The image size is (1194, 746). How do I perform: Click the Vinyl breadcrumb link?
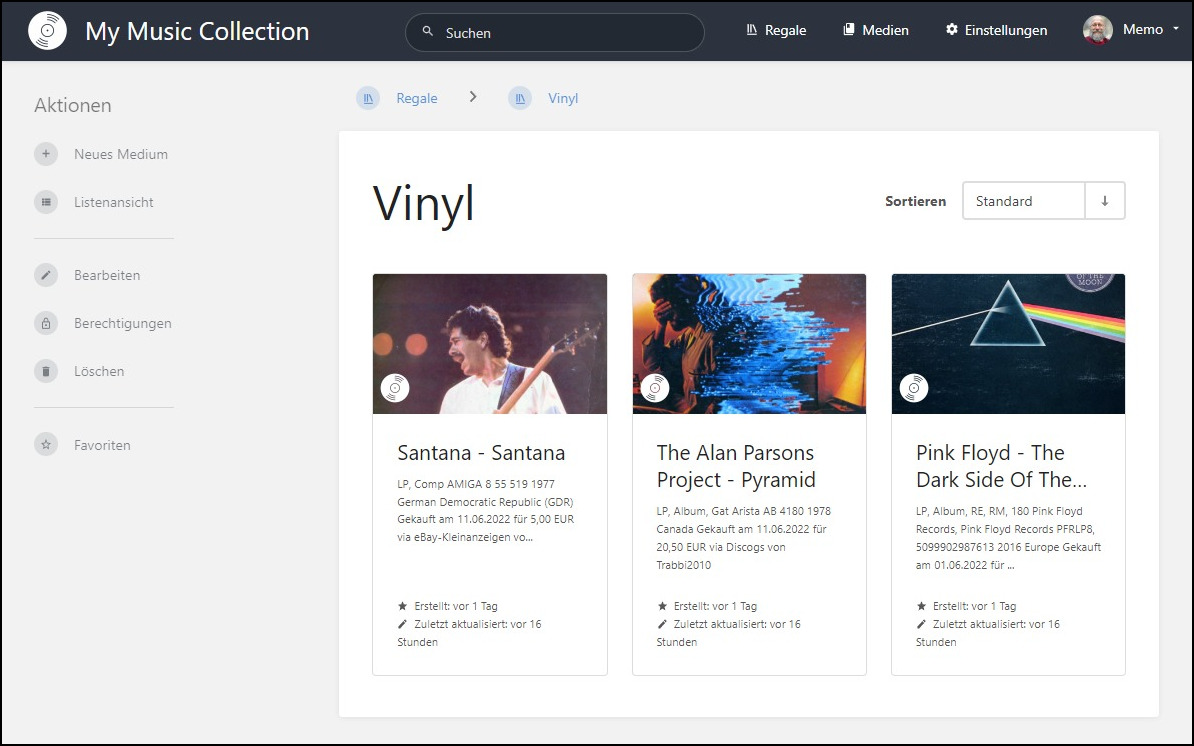(x=563, y=98)
